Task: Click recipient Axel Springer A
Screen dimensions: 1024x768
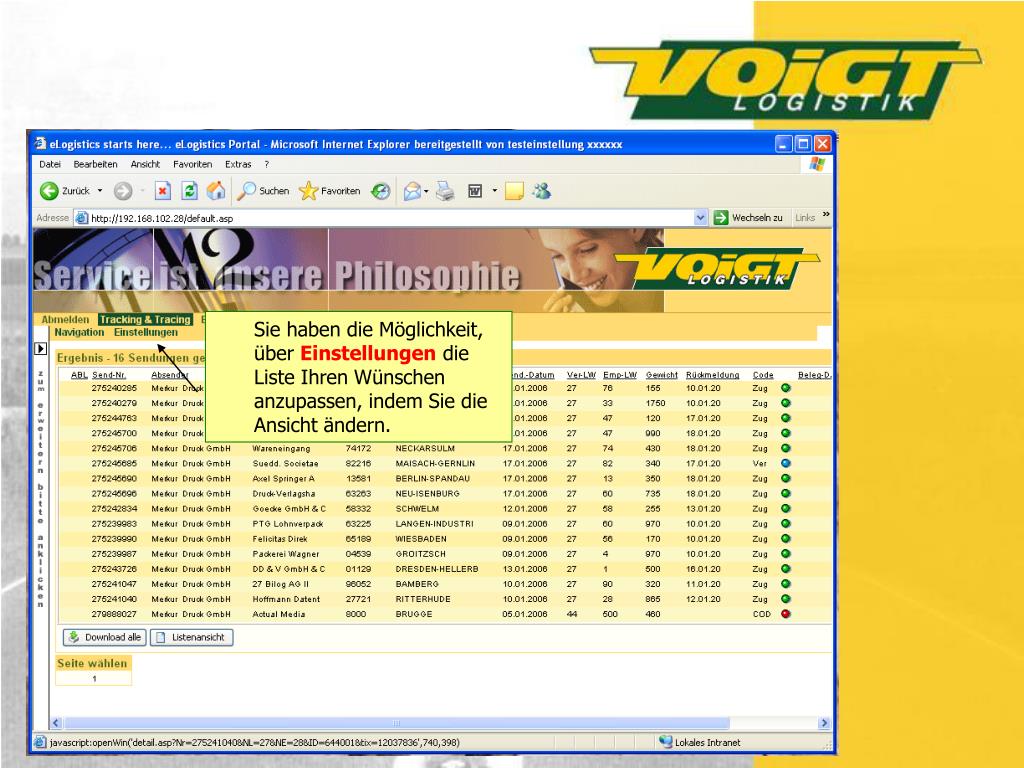Action: [283, 478]
